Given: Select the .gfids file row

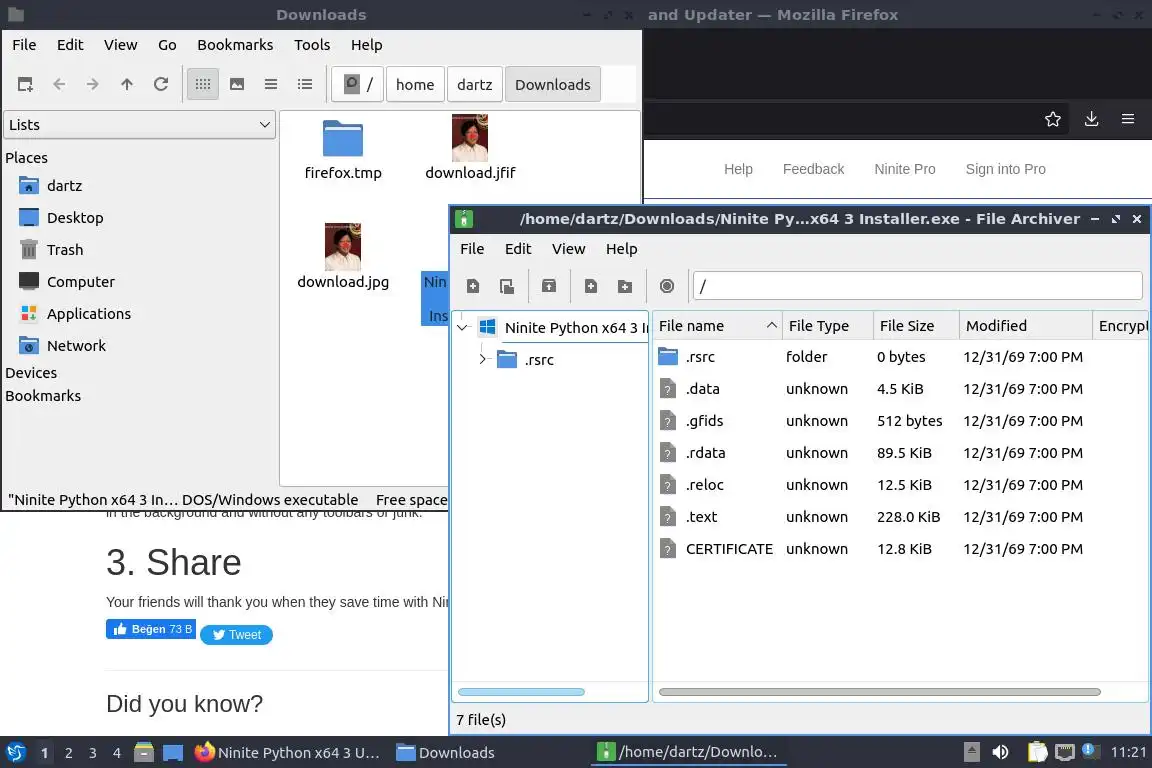Looking at the screenshot, I should point(900,421).
